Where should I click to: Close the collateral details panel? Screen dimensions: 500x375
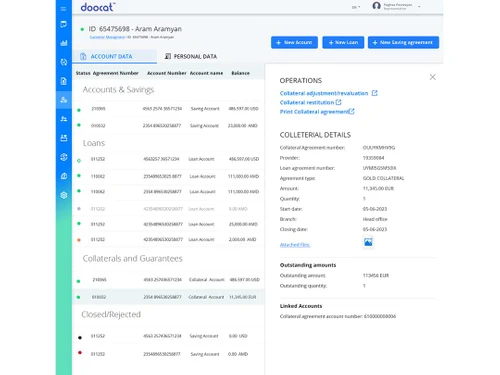433,77
